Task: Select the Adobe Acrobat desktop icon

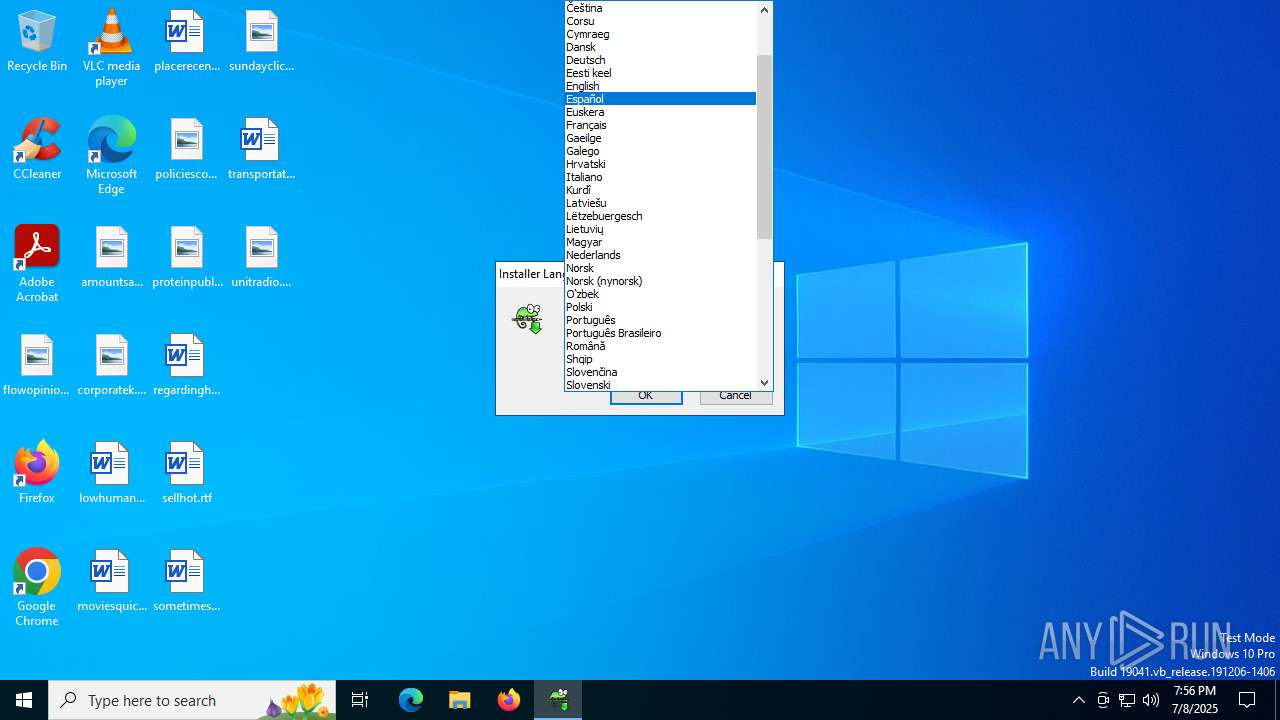Action: pyautogui.click(x=37, y=264)
